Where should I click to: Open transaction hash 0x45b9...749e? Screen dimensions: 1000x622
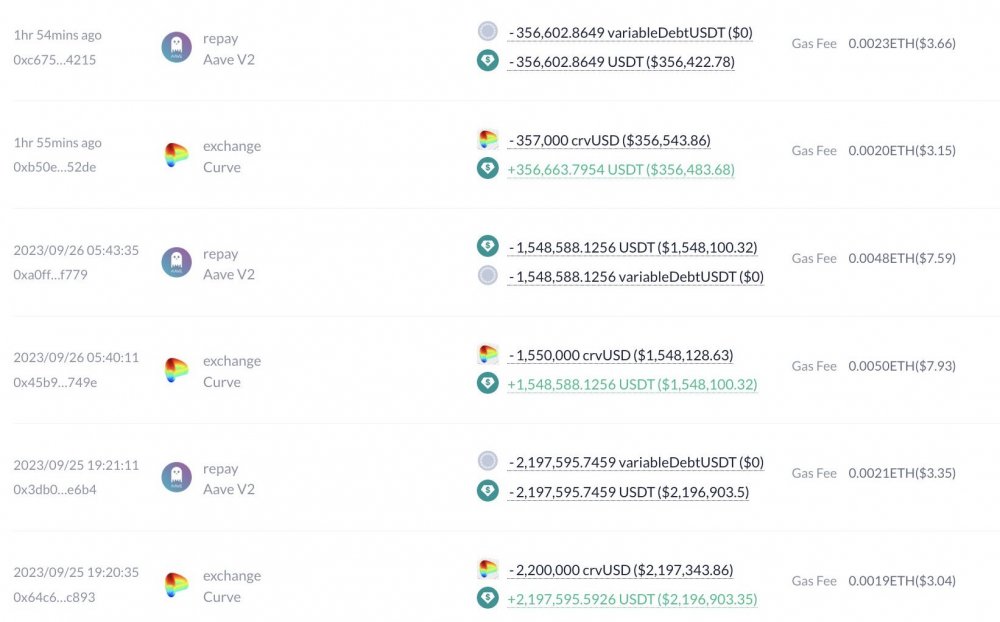(55, 382)
